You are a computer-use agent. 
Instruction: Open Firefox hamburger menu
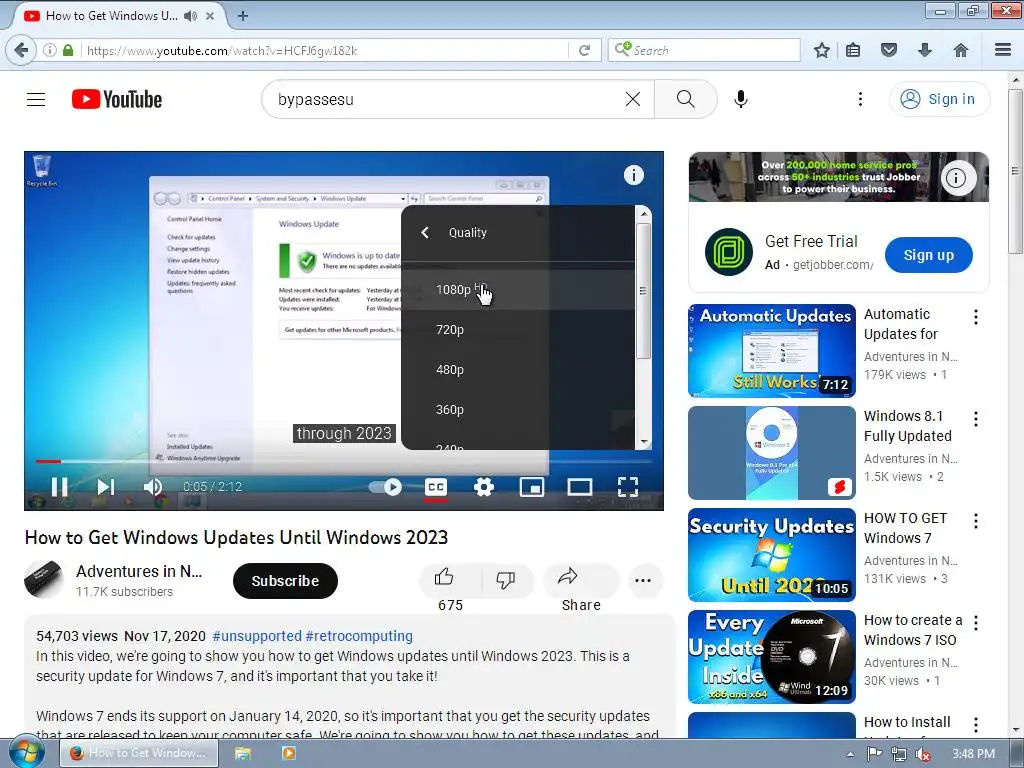tap(1003, 50)
